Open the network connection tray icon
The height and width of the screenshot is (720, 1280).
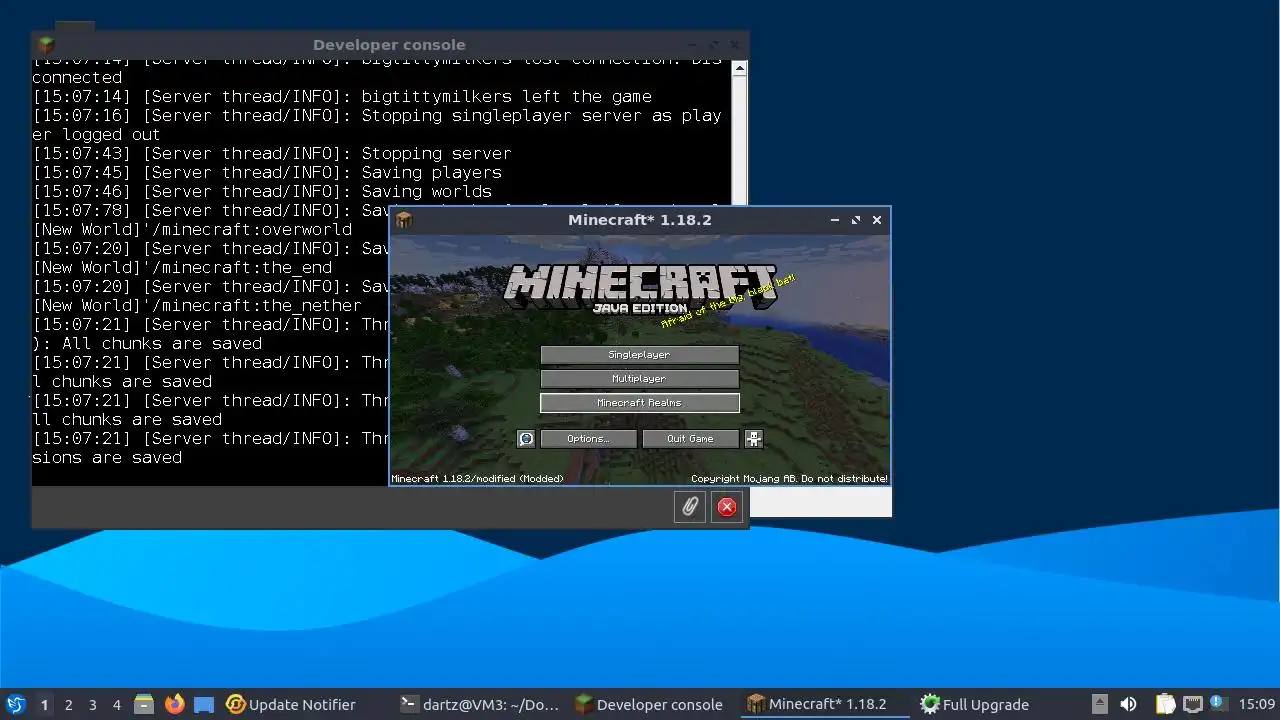[x=1193, y=704]
